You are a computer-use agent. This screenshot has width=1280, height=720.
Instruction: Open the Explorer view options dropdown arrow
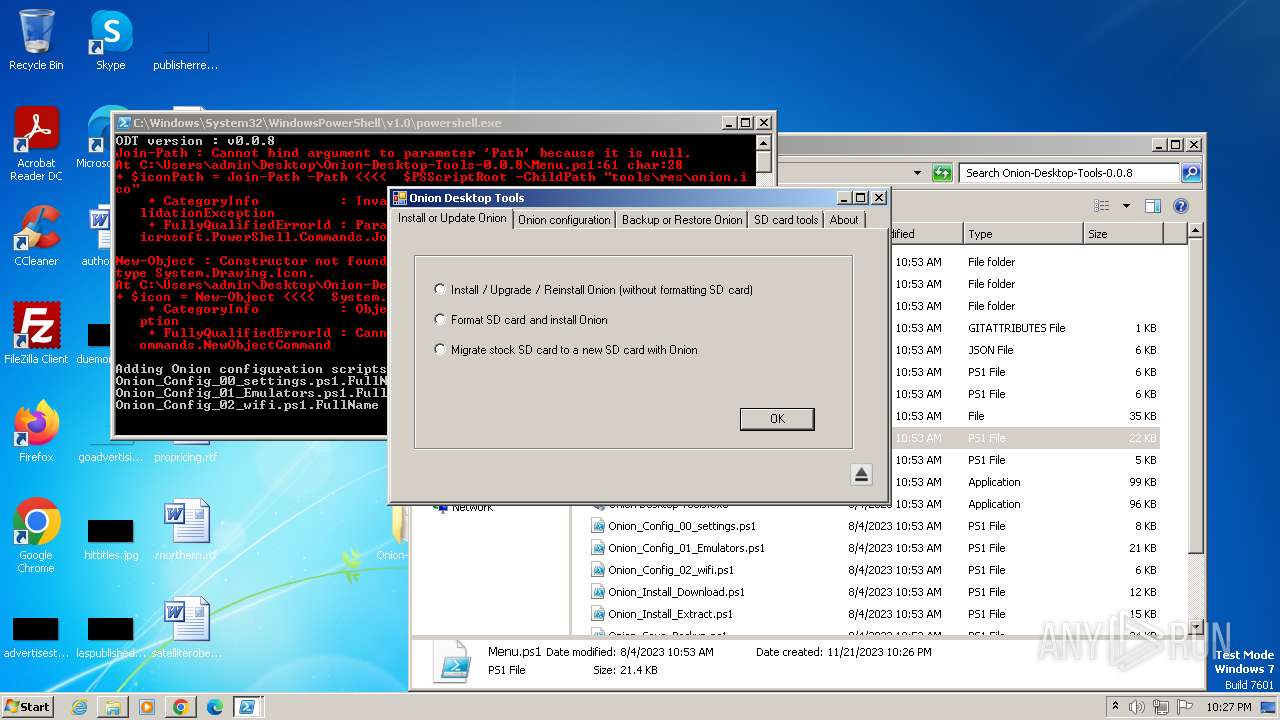[x=1126, y=206]
